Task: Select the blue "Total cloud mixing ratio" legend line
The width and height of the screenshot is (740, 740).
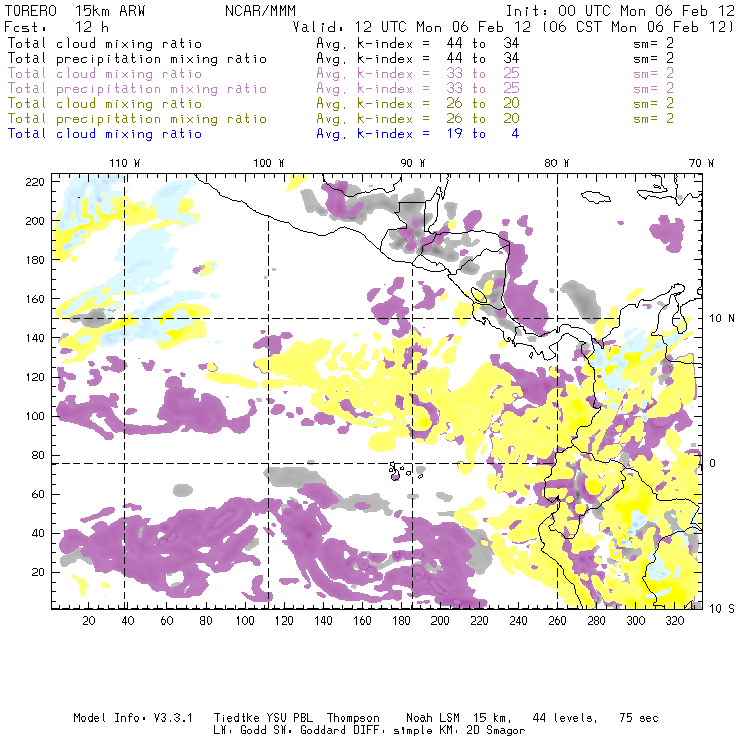Action: click(105, 134)
